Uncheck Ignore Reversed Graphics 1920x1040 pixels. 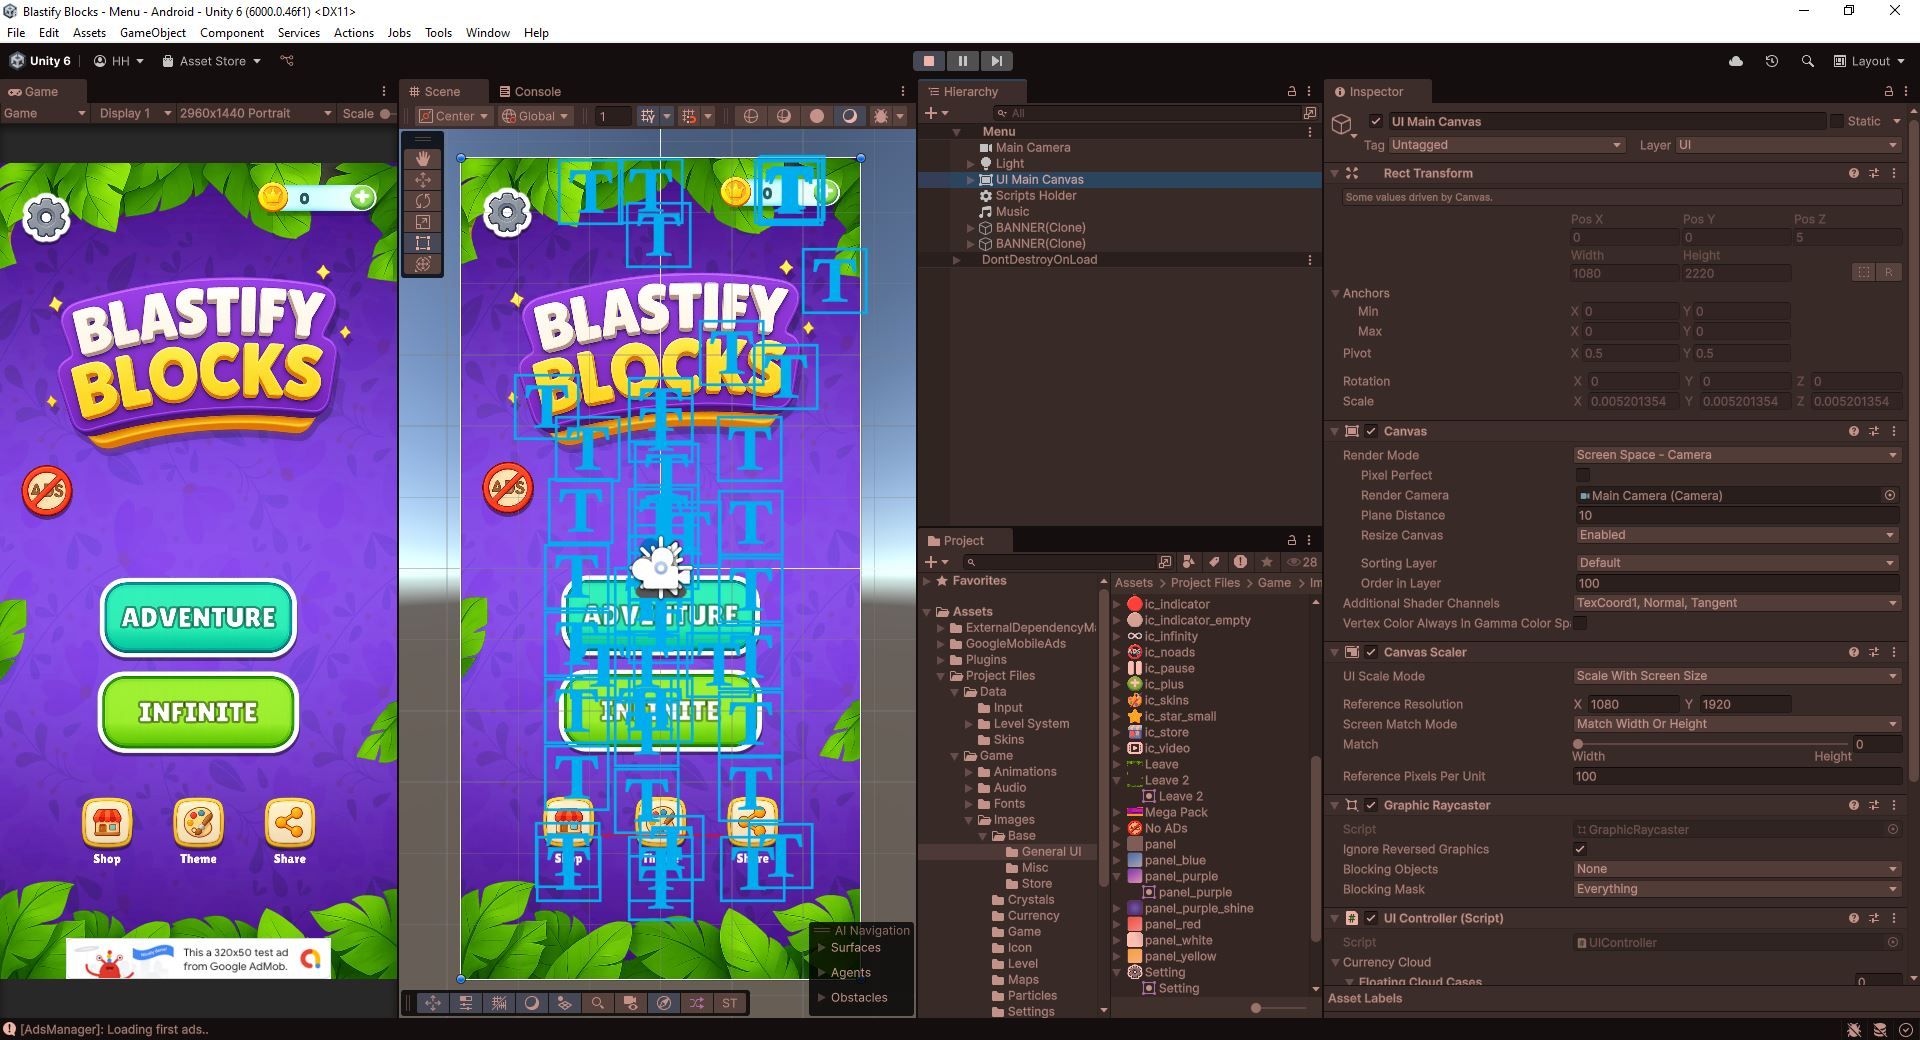(1580, 849)
